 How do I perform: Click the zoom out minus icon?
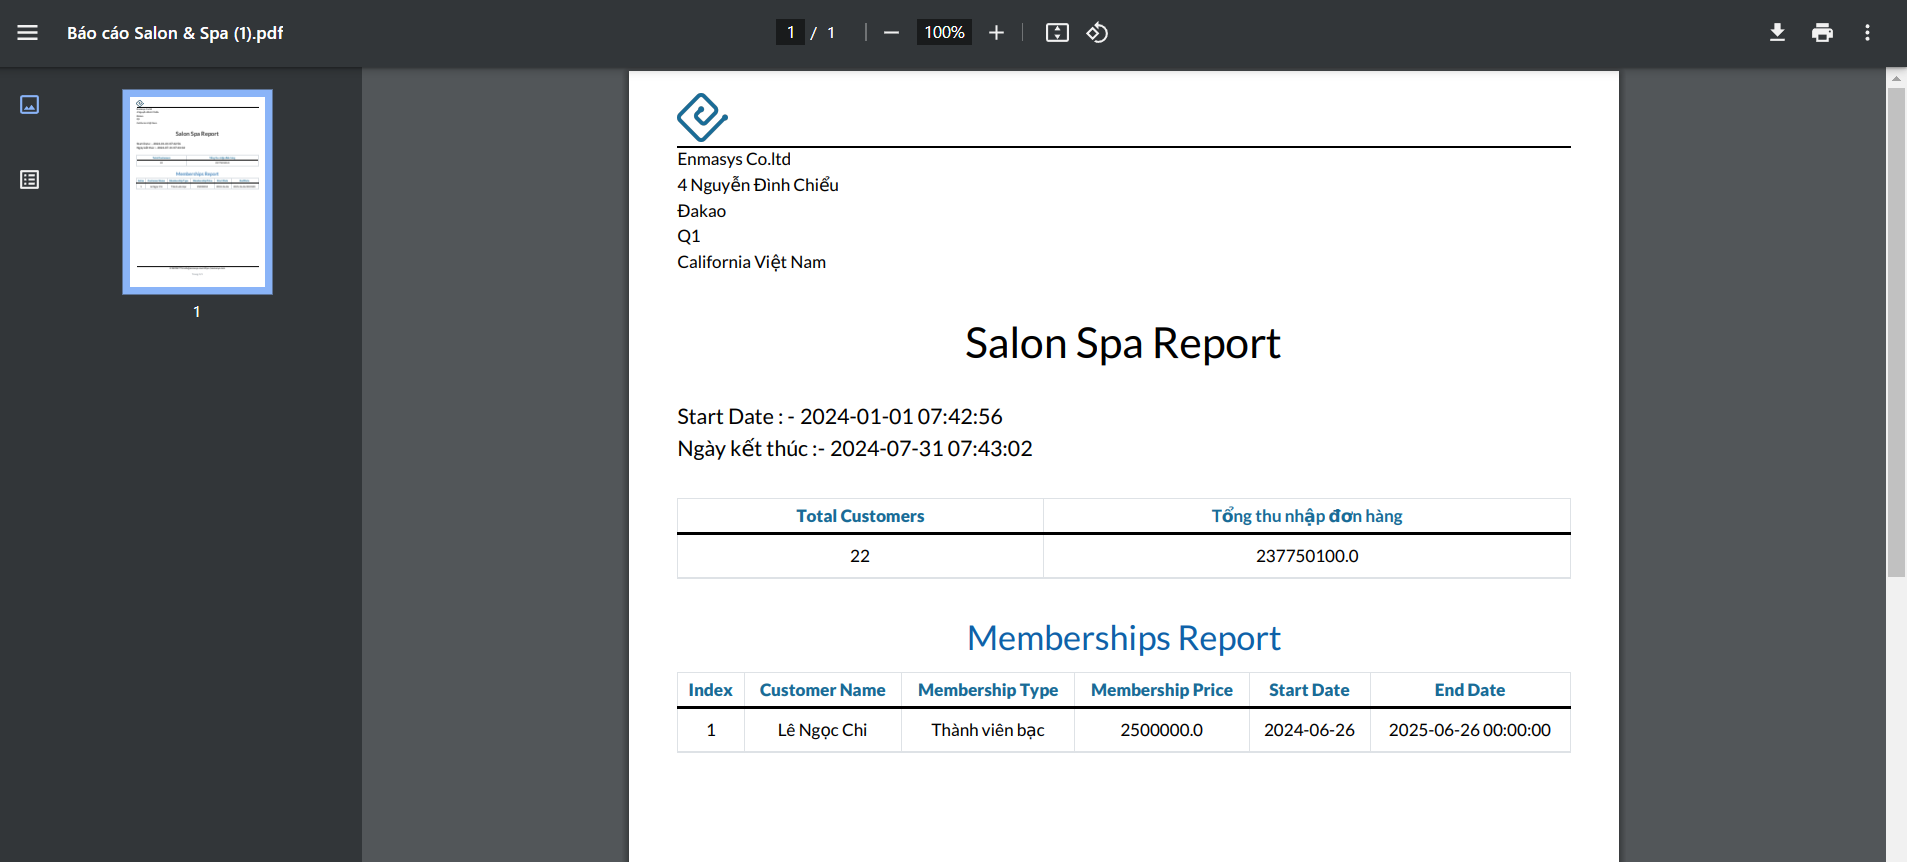point(891,33)
